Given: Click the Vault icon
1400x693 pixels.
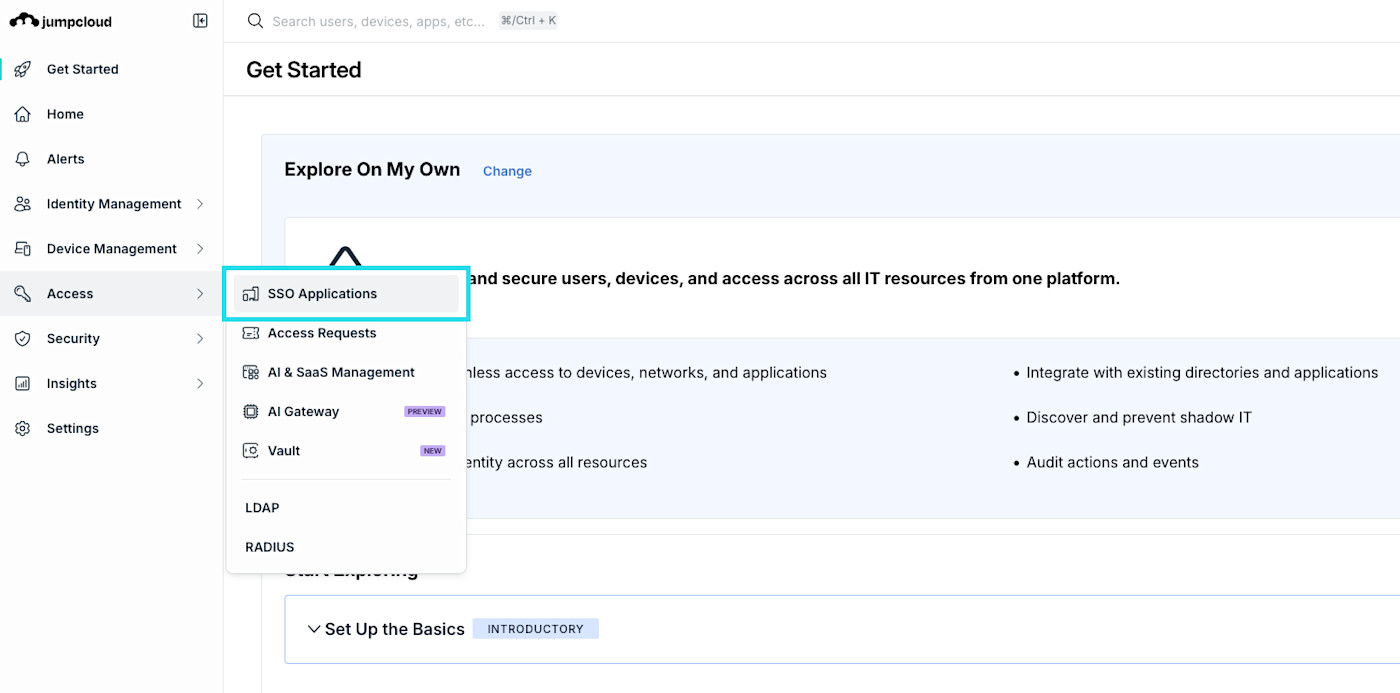Looking at the screenshot, I should click(251, 451).
